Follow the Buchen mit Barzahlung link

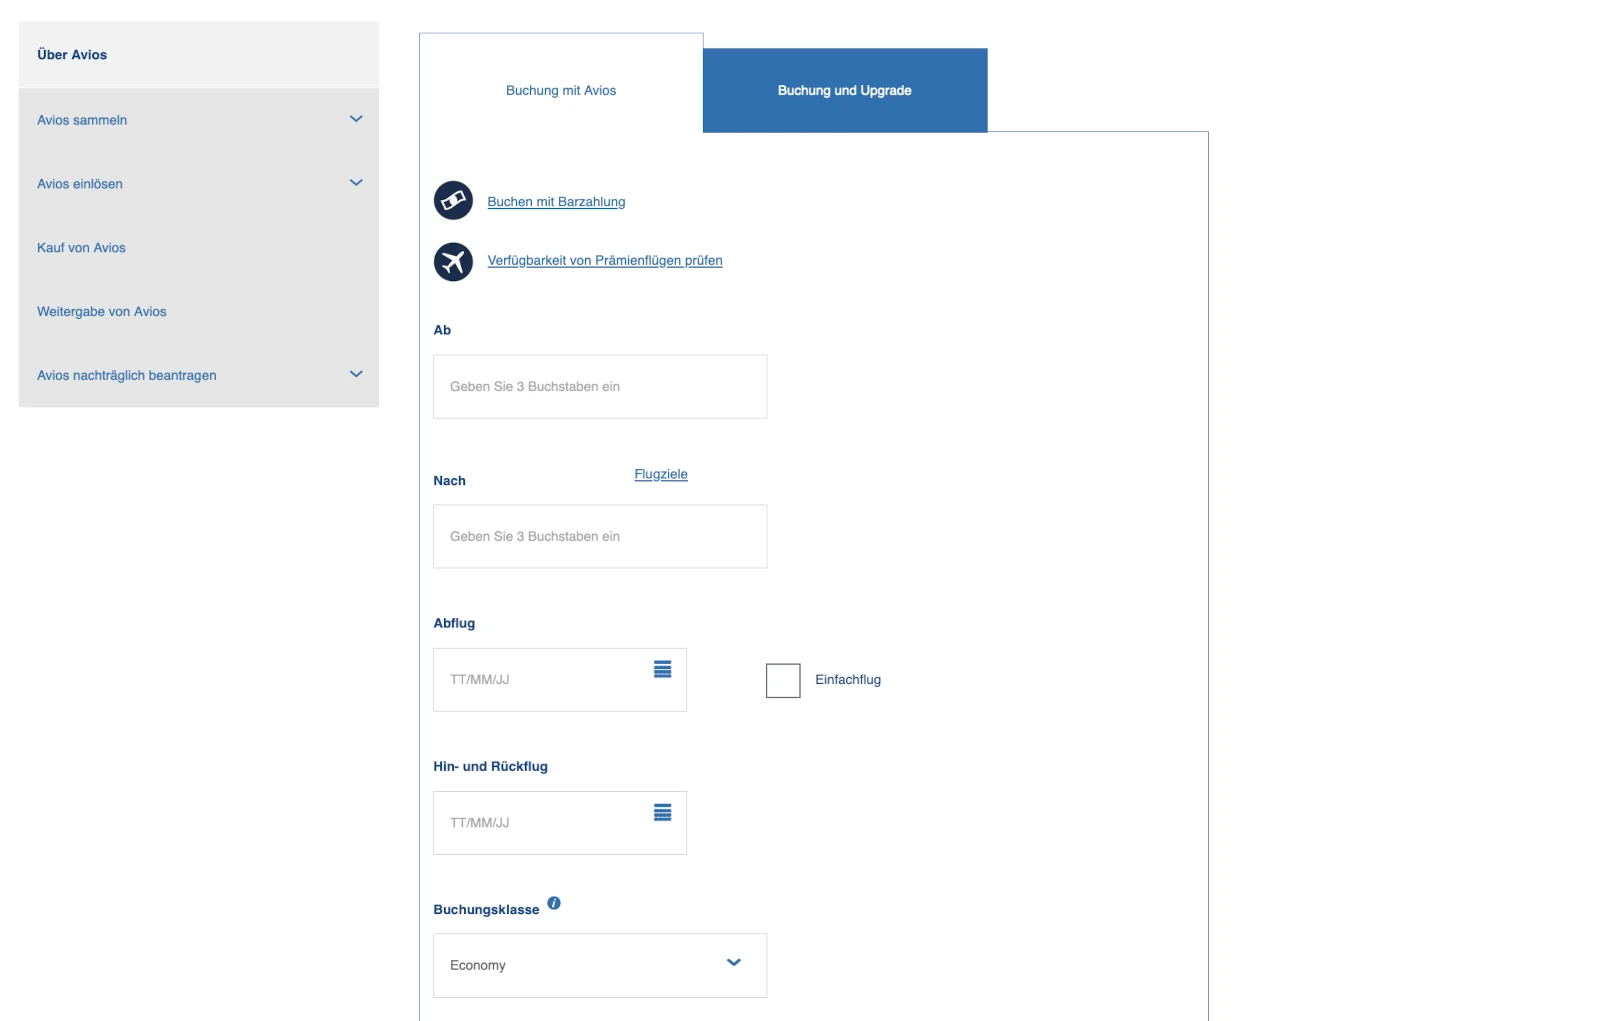point(556,202)
